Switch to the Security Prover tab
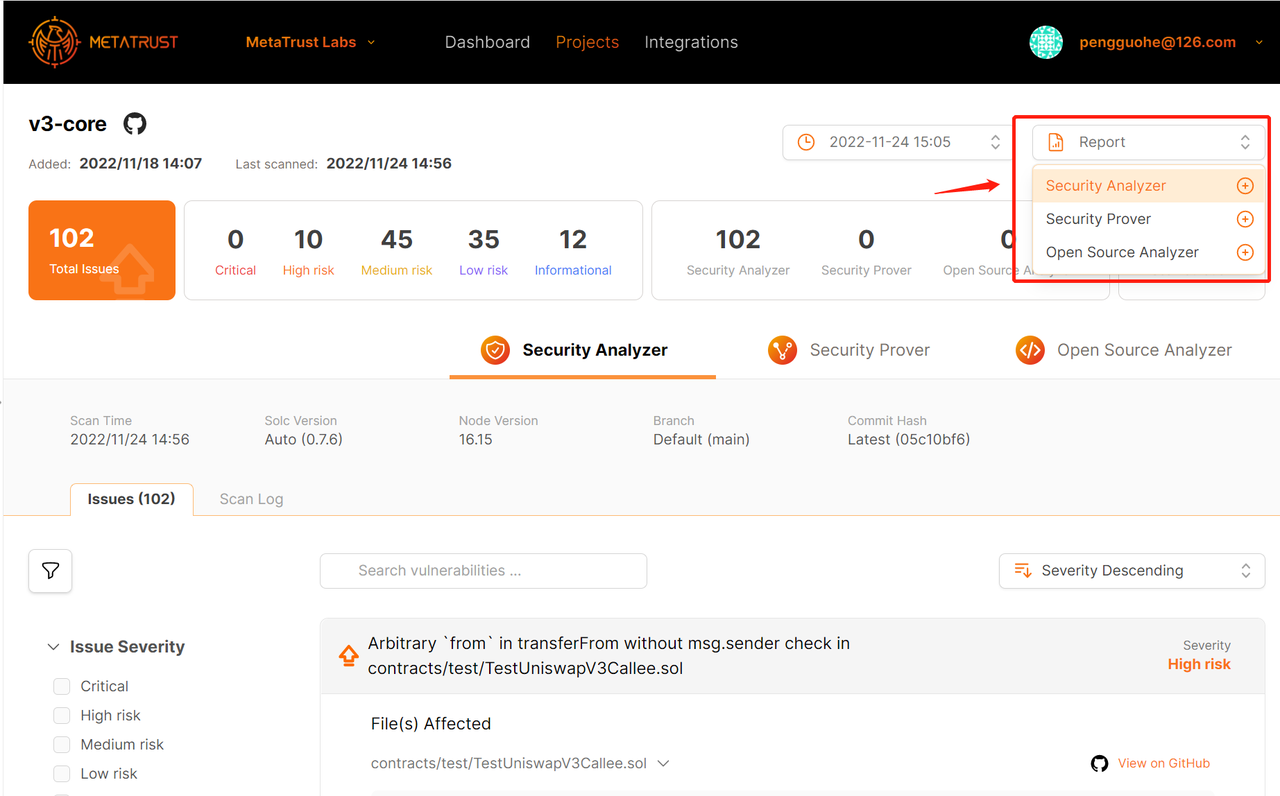 point(849,350)
